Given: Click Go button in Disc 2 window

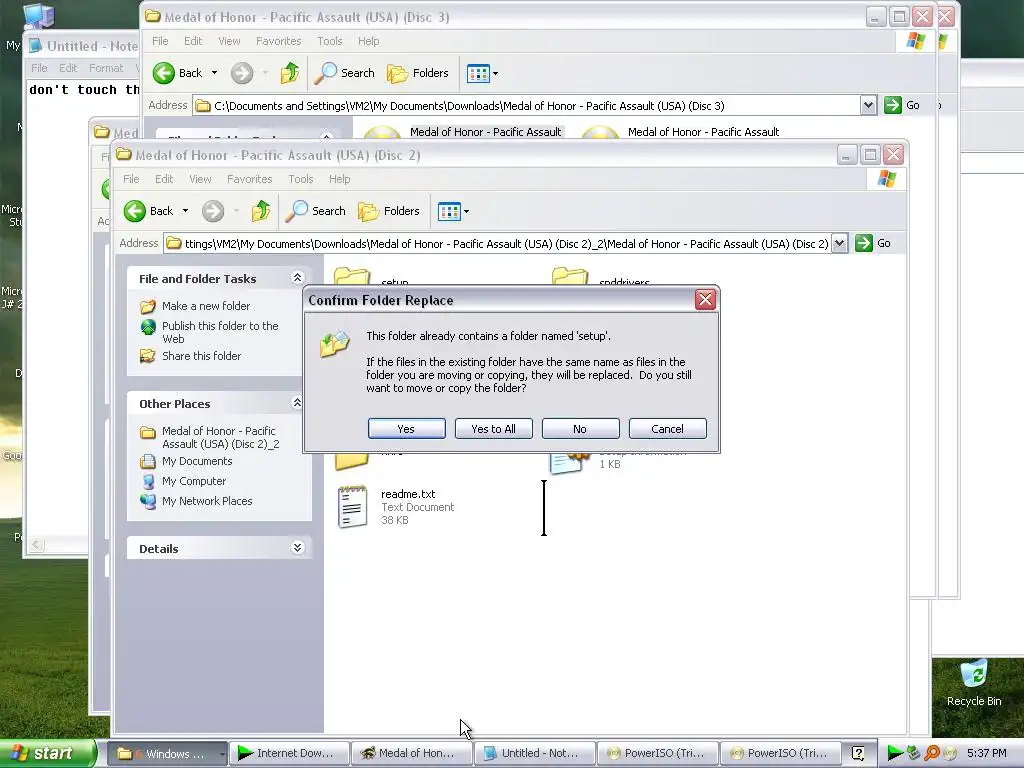Looking at the screenshot, I should tap(873, 243).
